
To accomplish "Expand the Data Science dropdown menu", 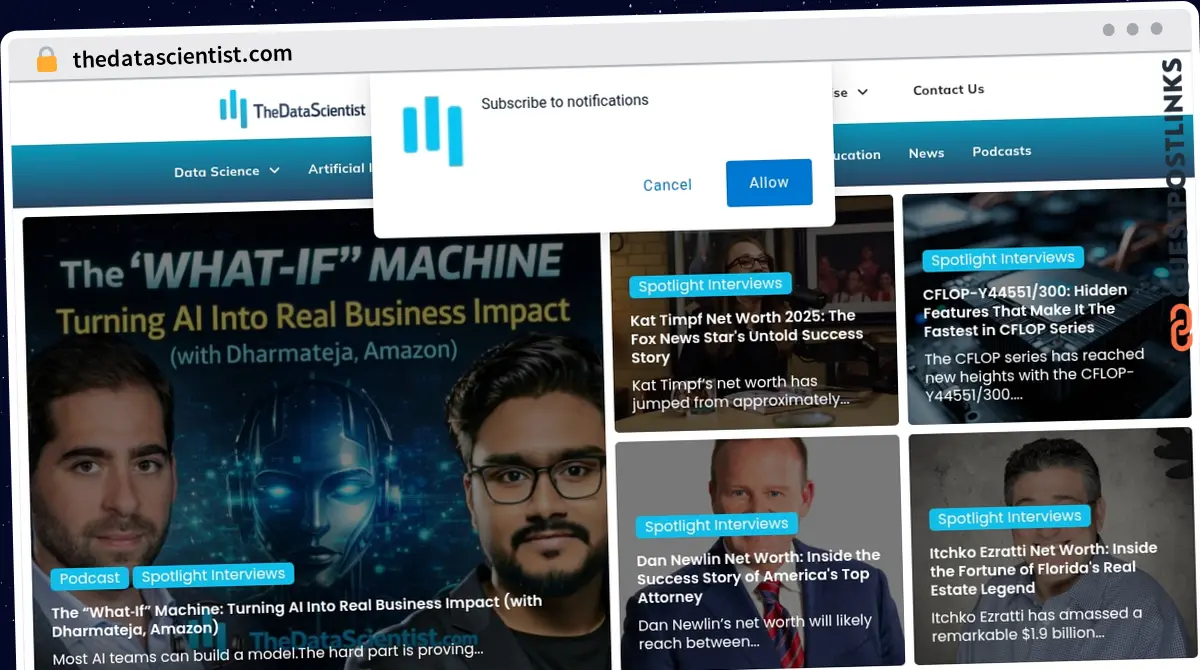I will 226,171.
